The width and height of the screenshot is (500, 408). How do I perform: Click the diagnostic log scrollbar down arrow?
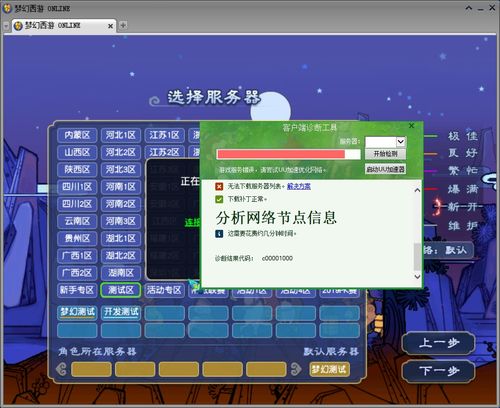pyautogui.click(x=417, y=277)
